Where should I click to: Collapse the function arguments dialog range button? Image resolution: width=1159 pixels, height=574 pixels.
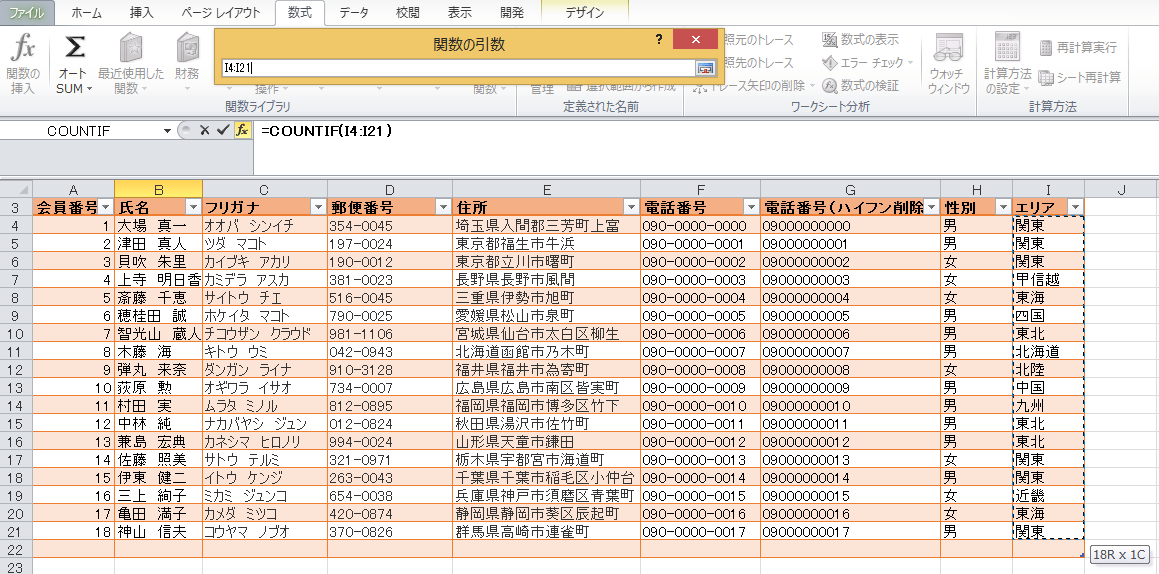point(705,68)
